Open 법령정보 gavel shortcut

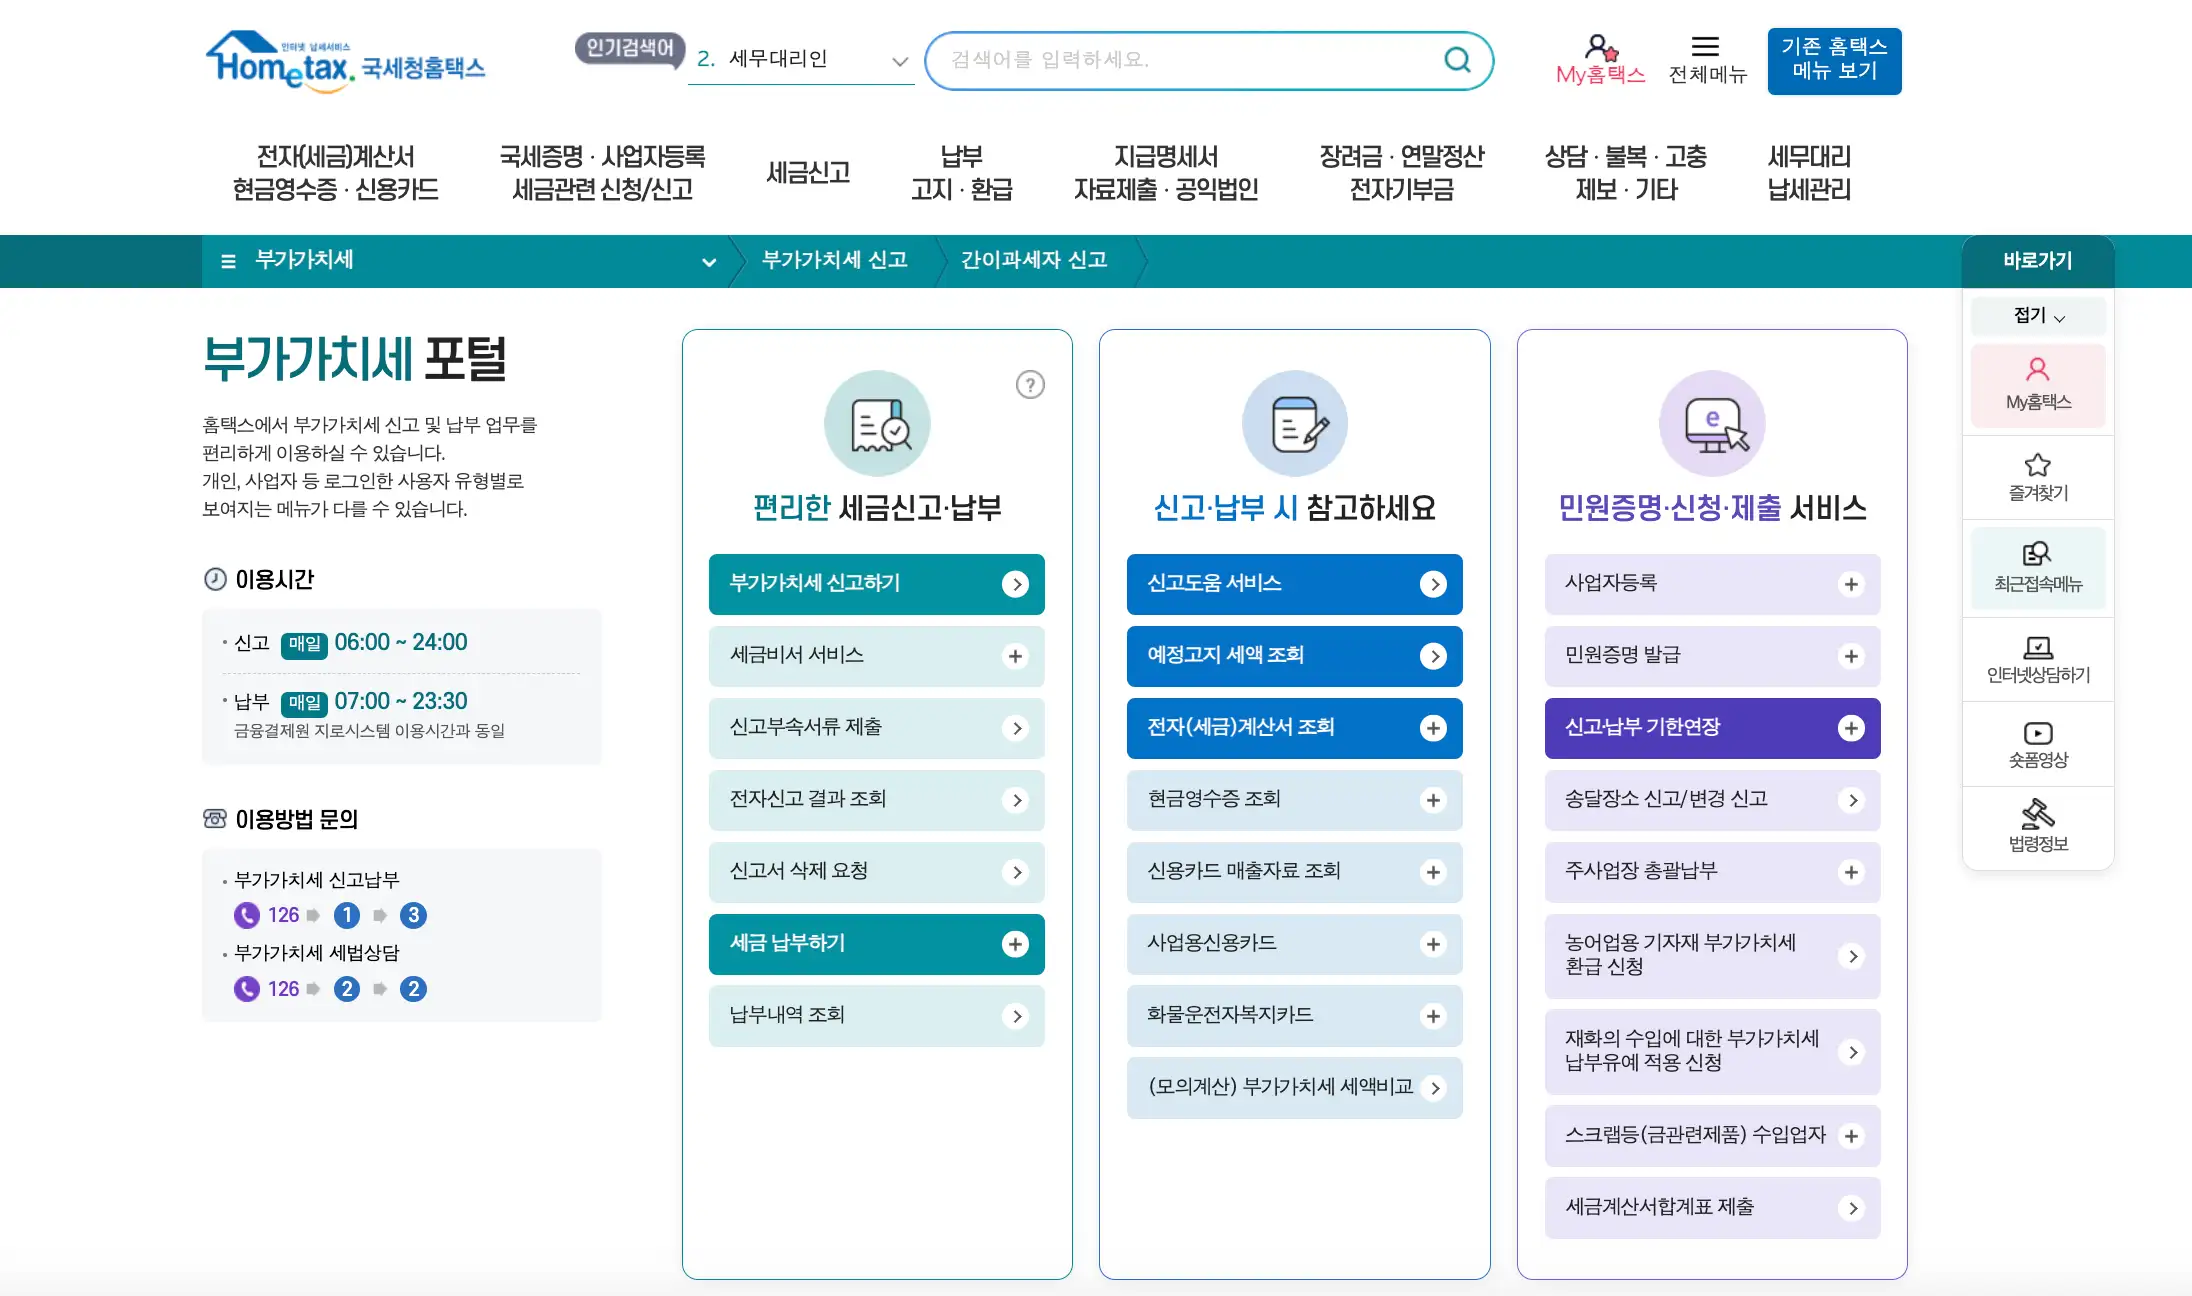(2038, 827)
